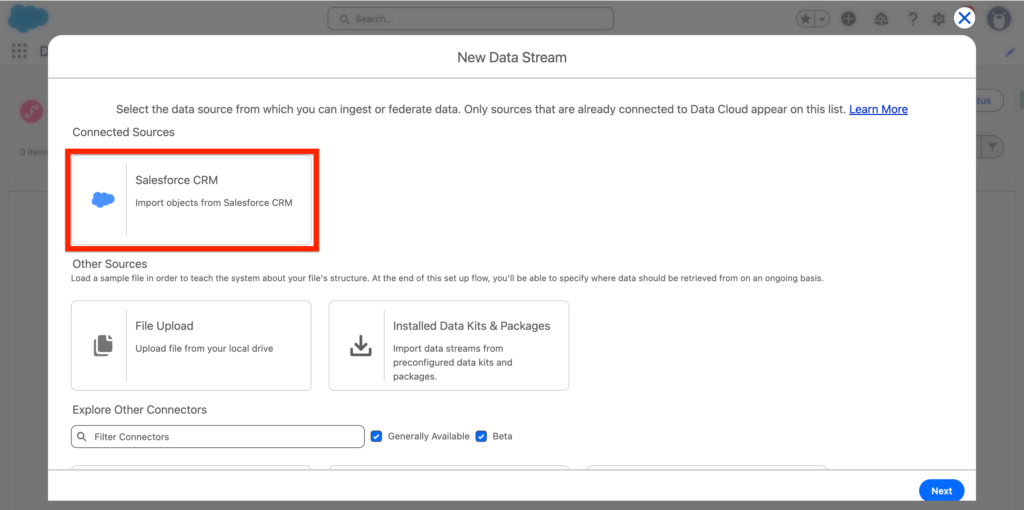Open the Trailhead guidance icon

tap(881, 19)
